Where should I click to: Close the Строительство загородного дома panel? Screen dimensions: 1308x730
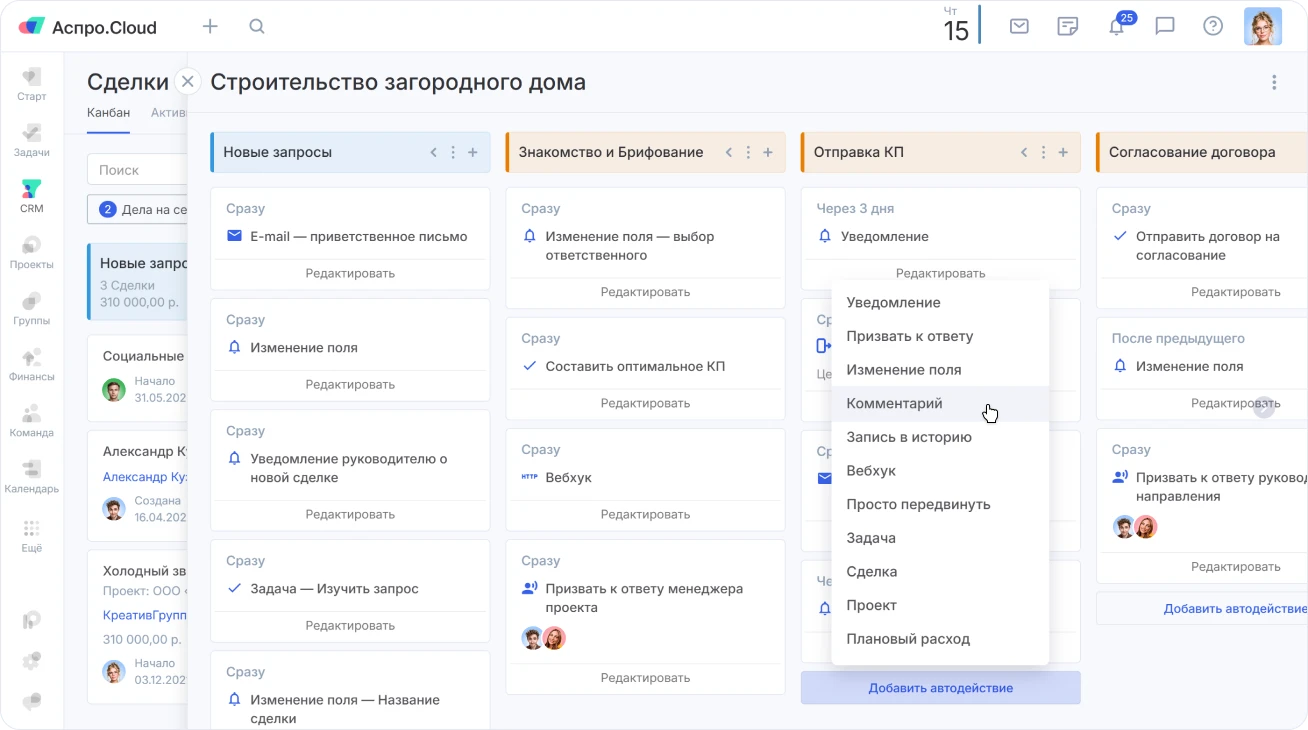coord(187,82)
